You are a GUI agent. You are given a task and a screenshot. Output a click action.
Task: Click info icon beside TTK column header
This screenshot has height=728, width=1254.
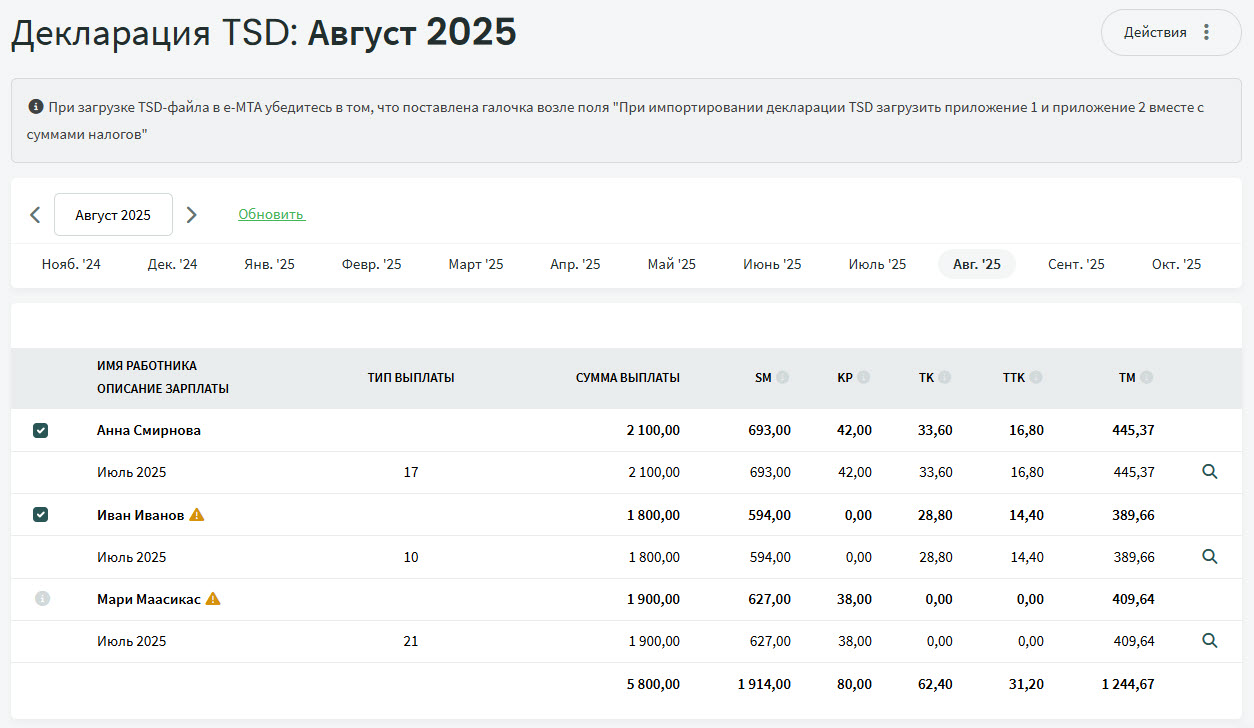coord(1036,378)
